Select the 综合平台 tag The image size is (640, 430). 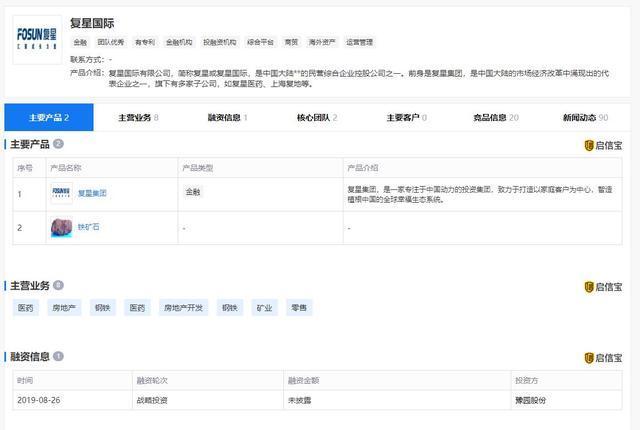260,42
